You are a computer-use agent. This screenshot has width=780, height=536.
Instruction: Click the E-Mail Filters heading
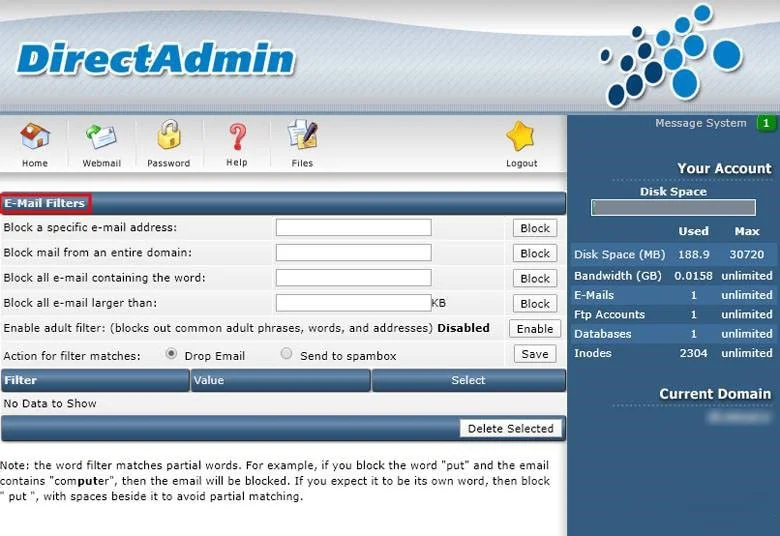click(x=45, y=203)
